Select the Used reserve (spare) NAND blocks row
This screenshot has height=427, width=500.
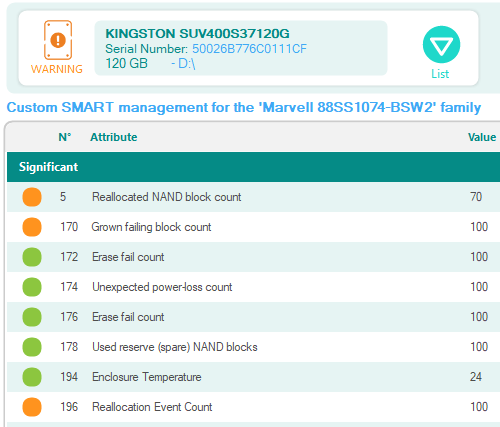pyautogui.click(x=253, y=347)
